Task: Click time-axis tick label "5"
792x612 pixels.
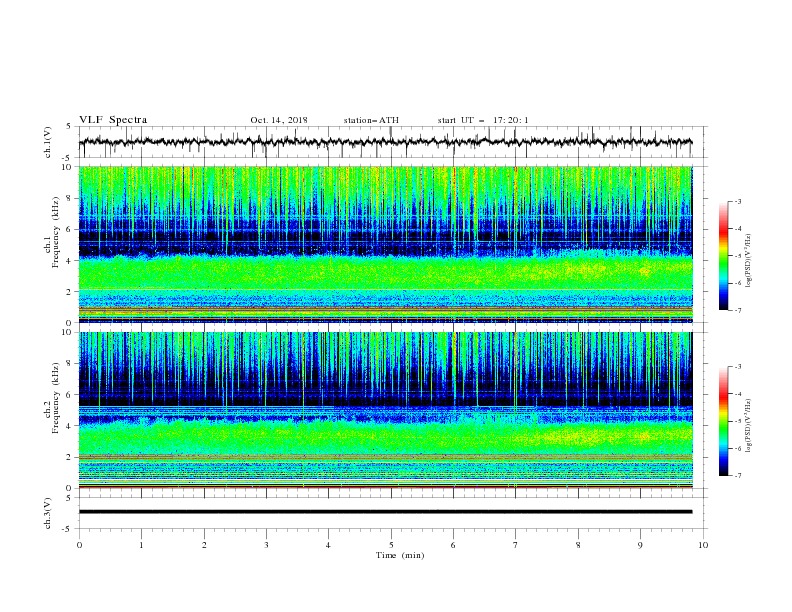Action: [x=391, y=545]
